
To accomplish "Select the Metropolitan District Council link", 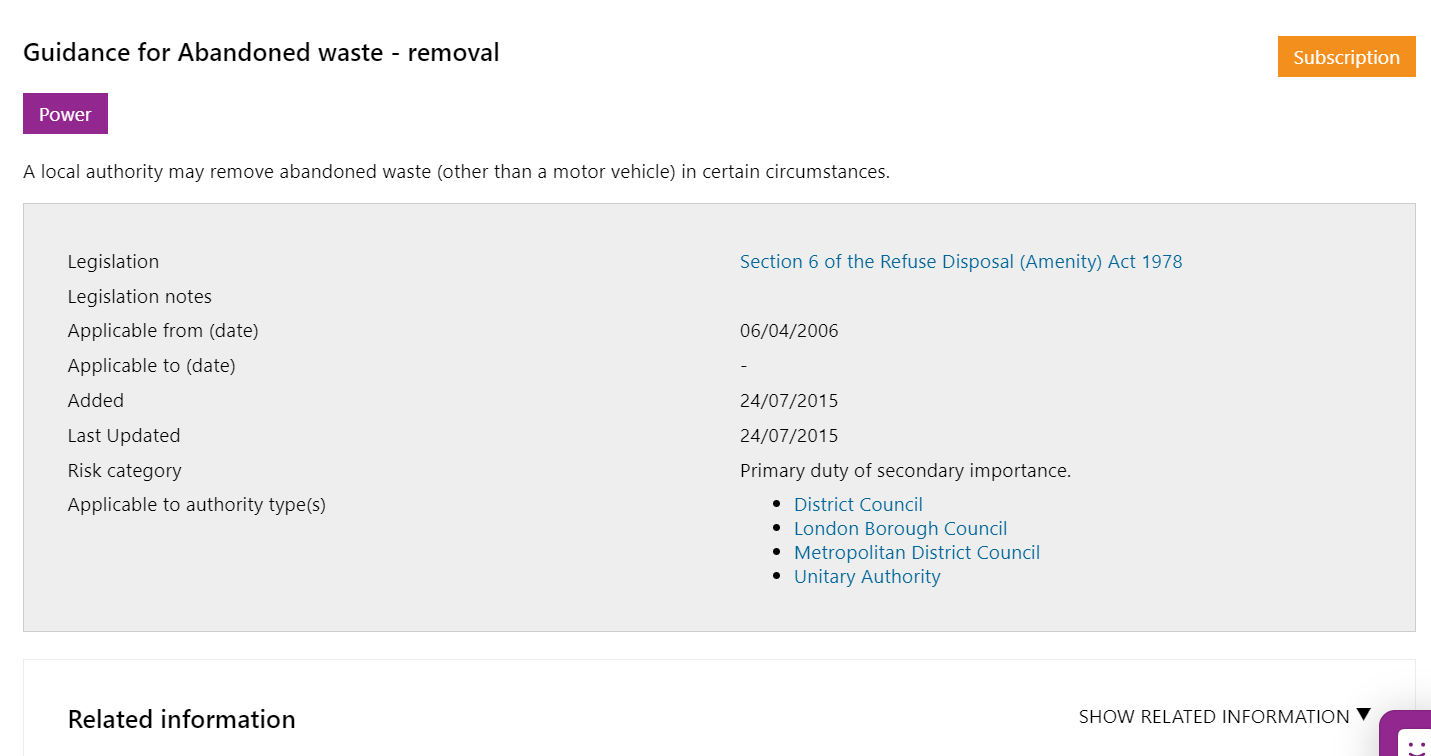I will click(917, 553).
